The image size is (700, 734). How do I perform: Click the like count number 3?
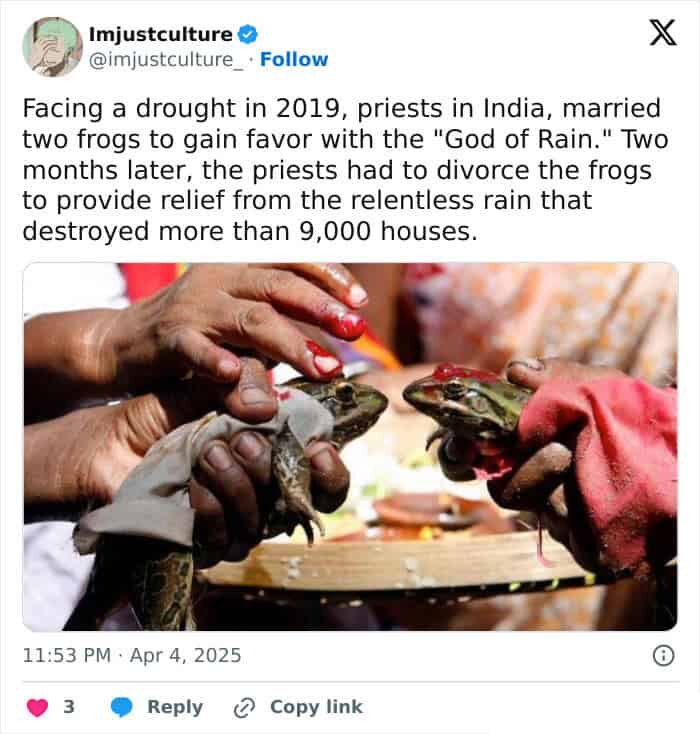click(69, 707)
